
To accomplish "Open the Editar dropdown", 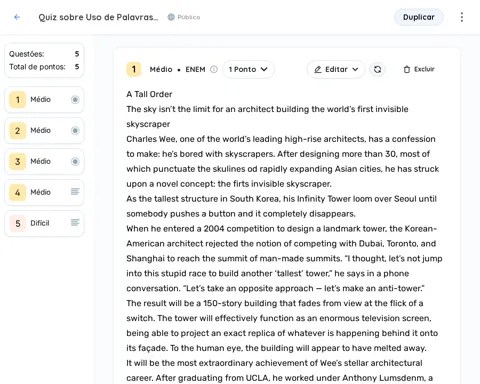I will click(336, 69).
